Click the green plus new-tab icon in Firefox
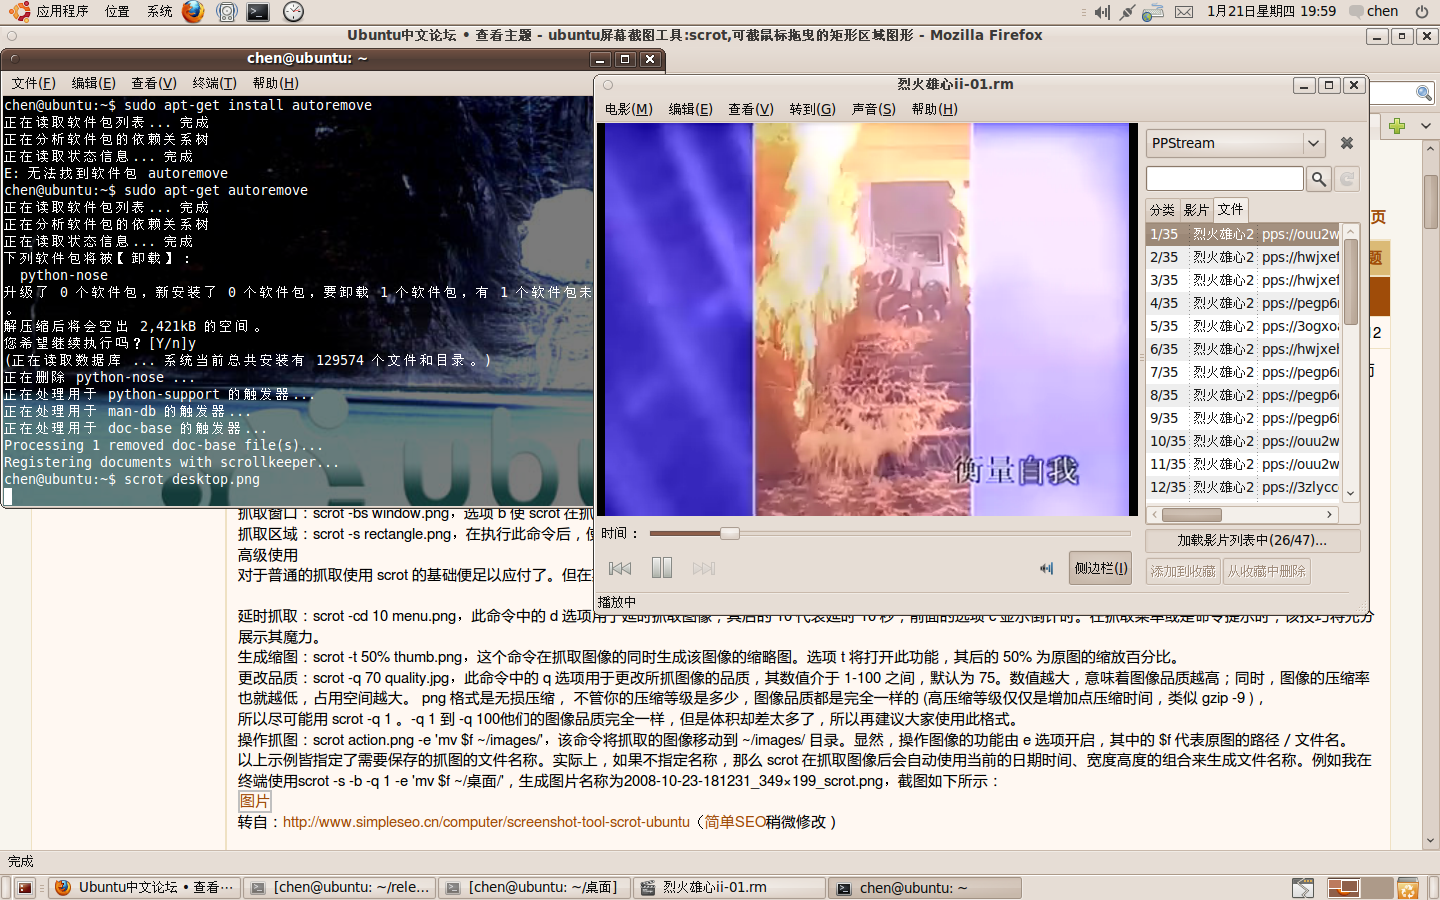 (x=1397, y=126)
